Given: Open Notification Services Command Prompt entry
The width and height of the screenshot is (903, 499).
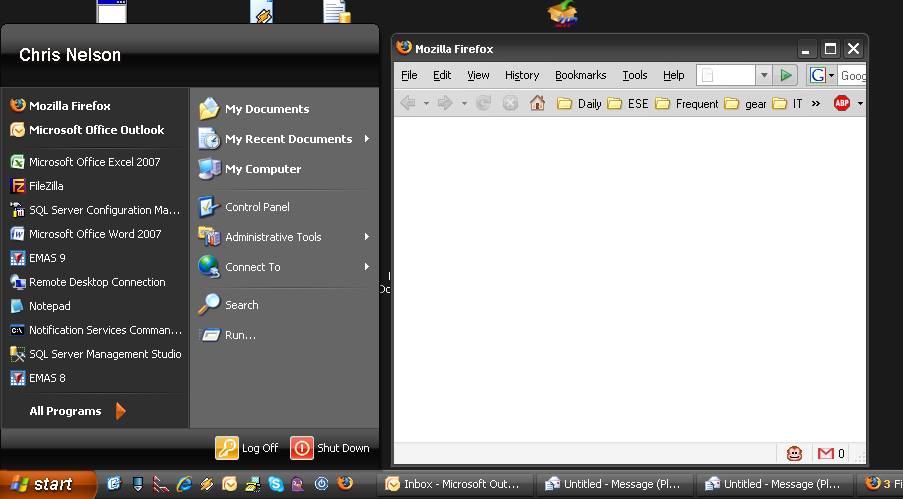Looking at the screenshot, I should (96, 330).
